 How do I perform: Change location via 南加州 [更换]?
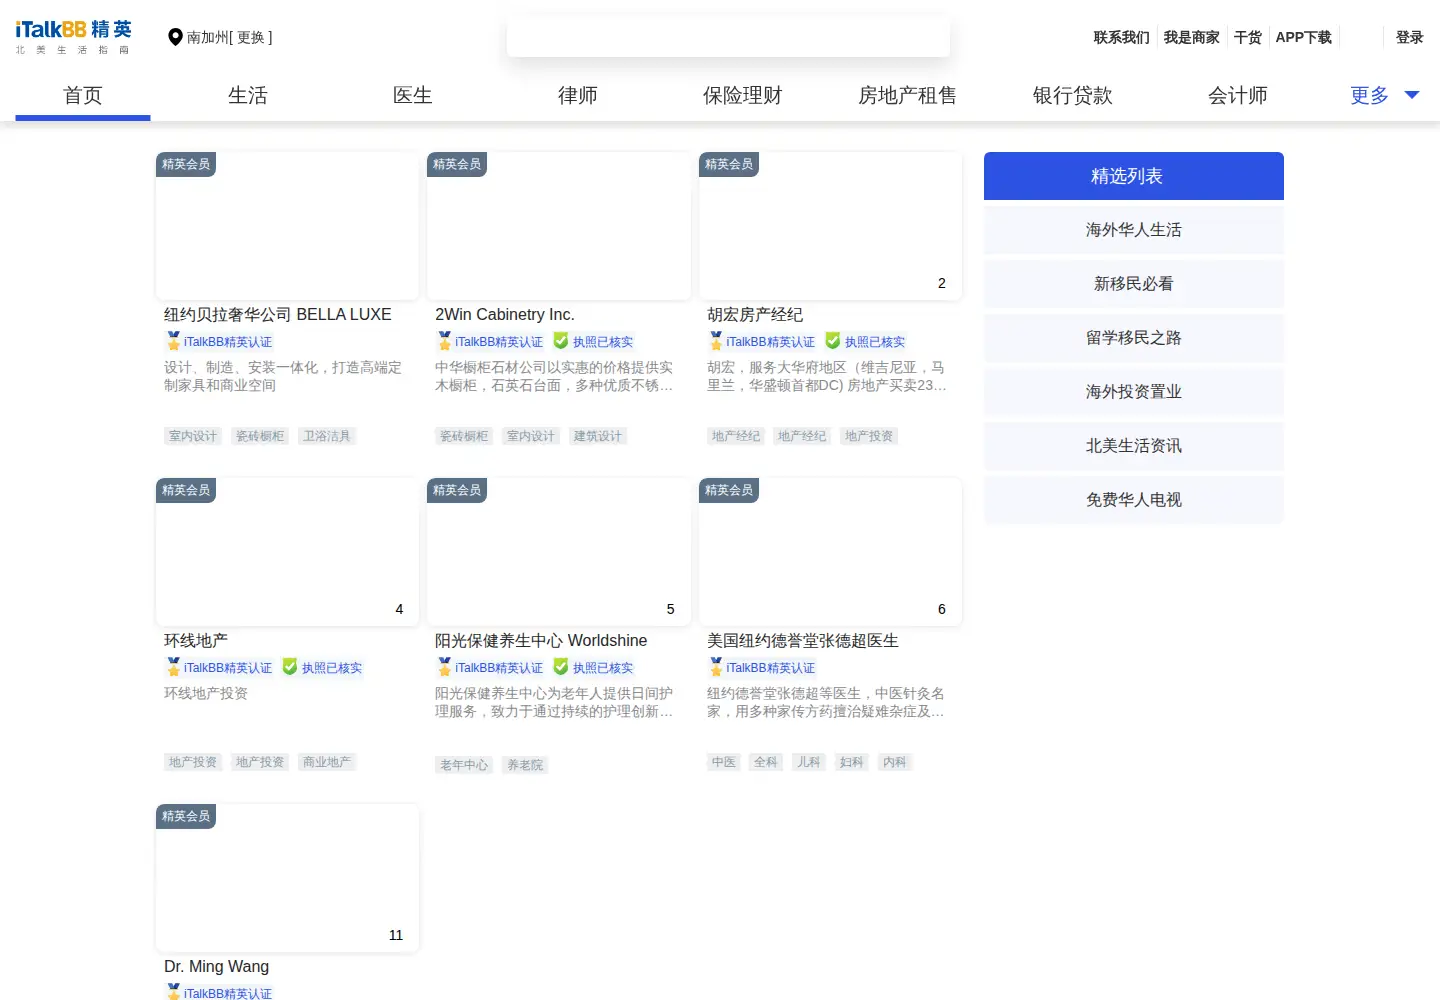(229, 37)
